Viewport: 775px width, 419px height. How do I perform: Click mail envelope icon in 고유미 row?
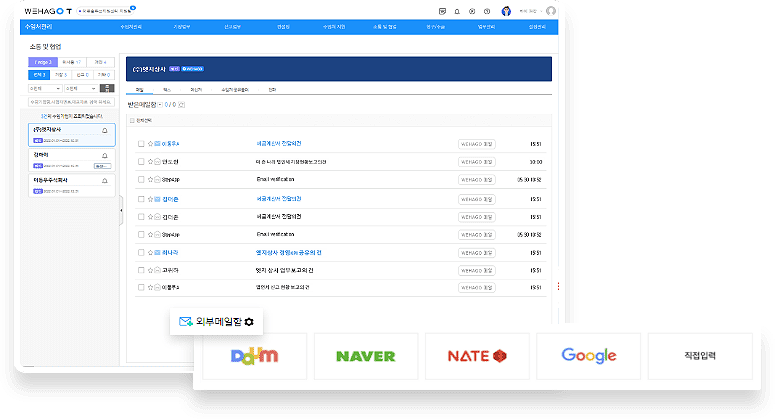157,270
